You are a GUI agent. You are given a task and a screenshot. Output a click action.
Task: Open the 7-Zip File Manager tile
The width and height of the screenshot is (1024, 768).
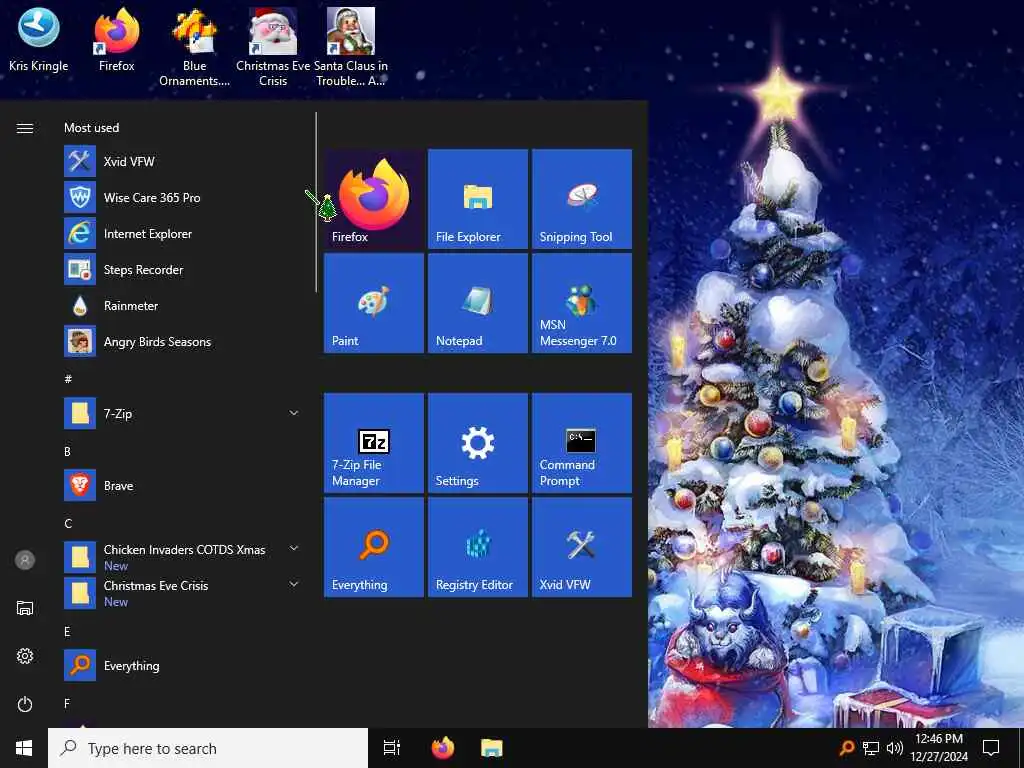click(x=374, y=443)
